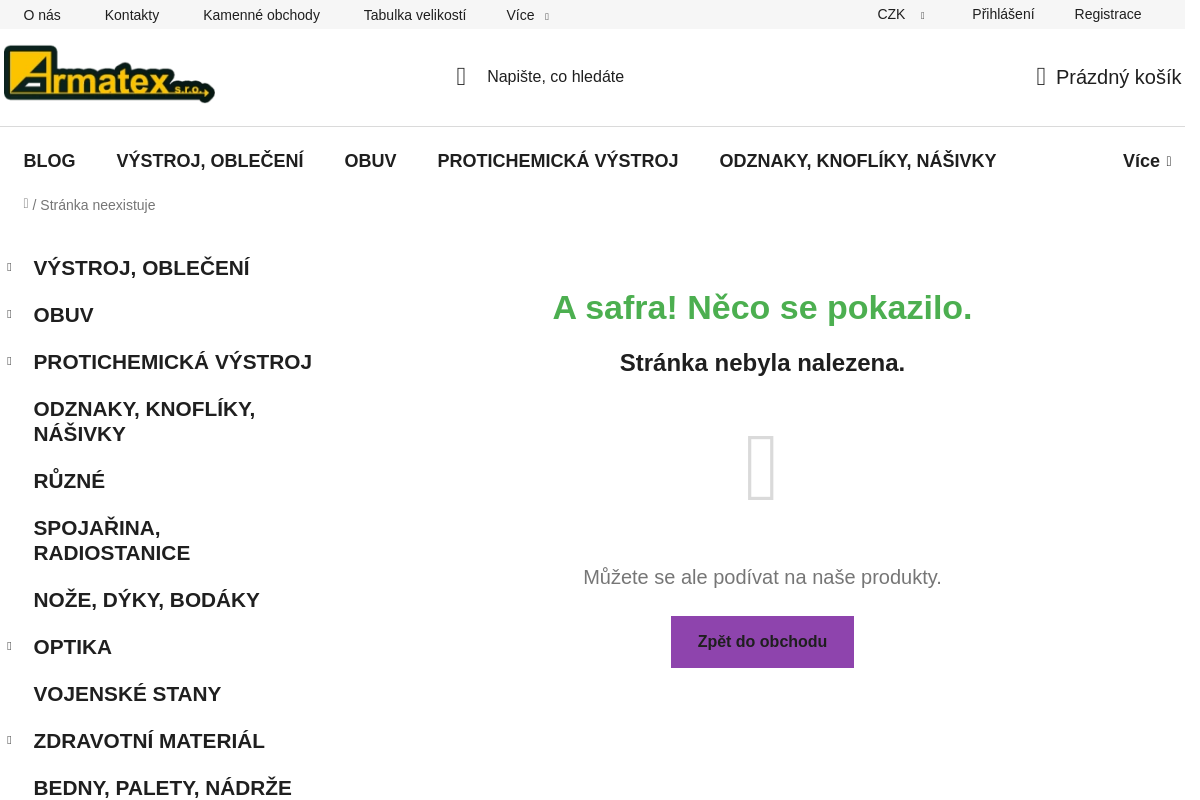Click the shopping cart icon
Viewport: 1200px width, 800px height.
1041,77
